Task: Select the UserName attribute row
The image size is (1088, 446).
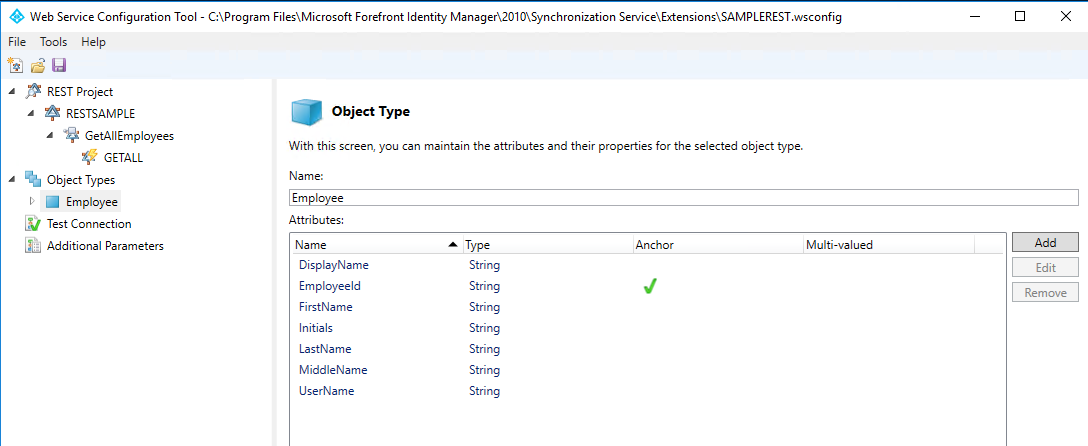Action: click(647, 391)
